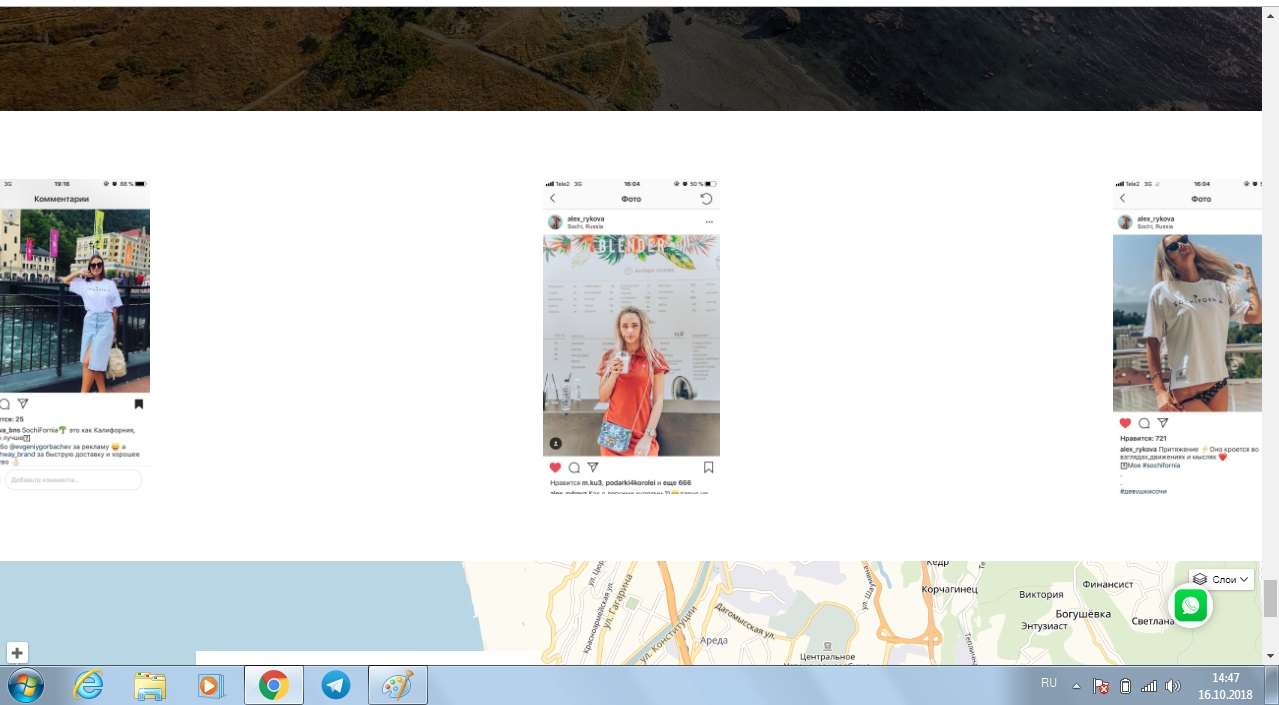The width and height of the screenshot is (1279, 705).
Task: Click the comment bubble in right screenshot
Action: coord(1144,423)
